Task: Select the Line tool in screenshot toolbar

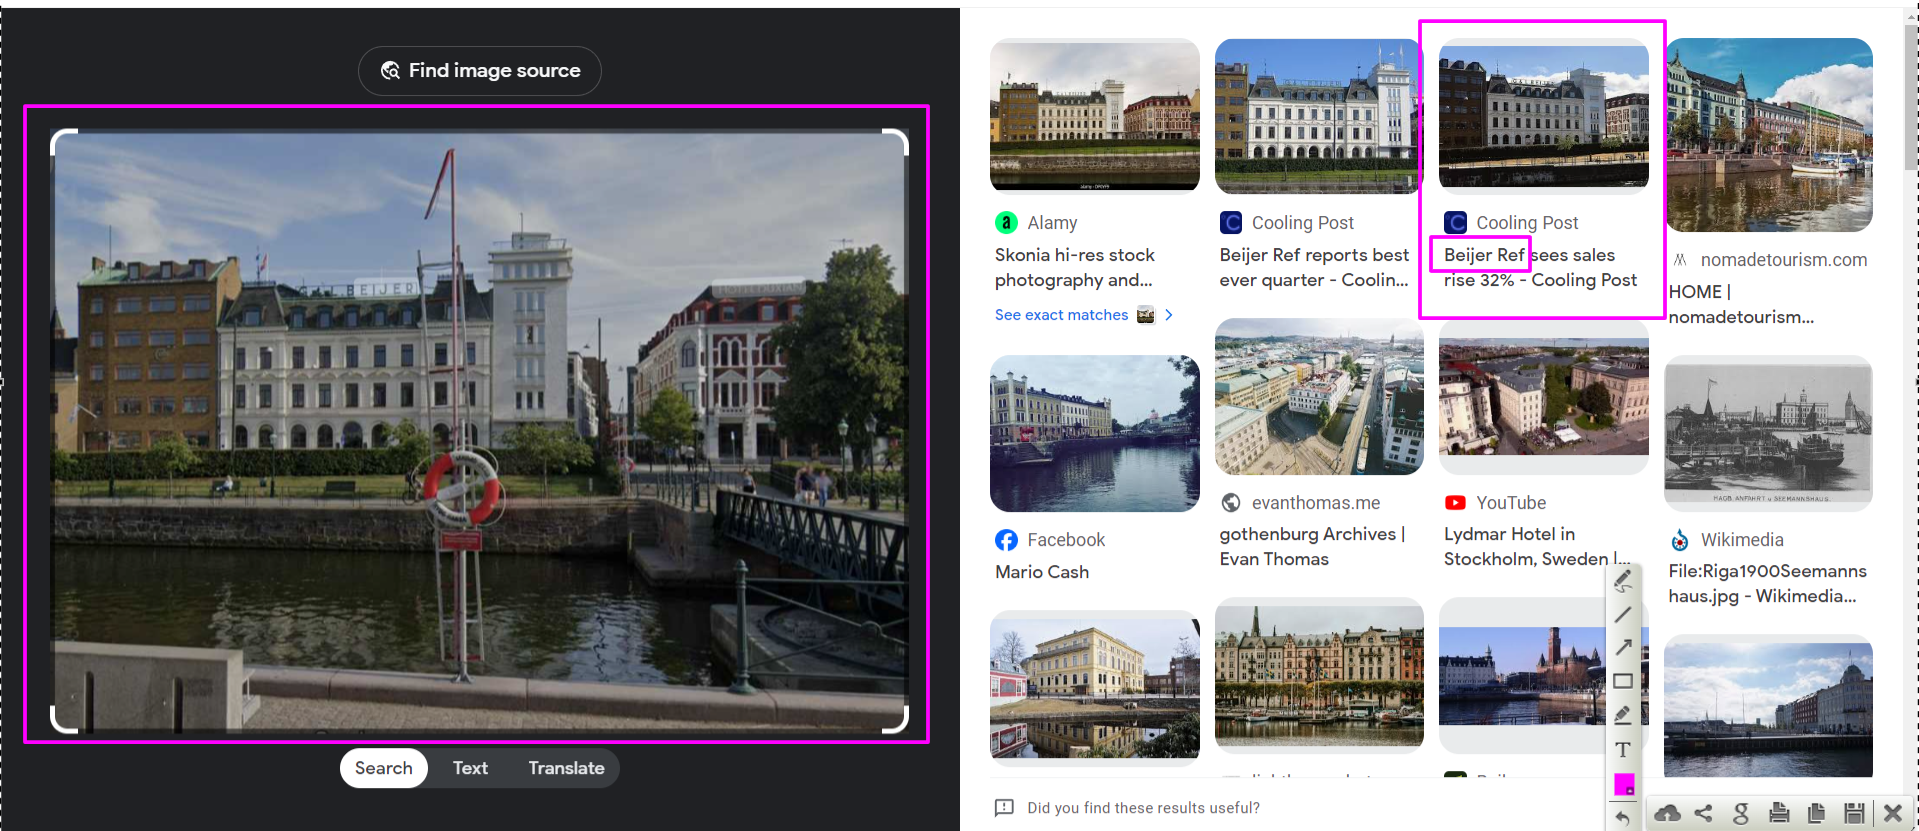Action: click(x=1623, y=615)
